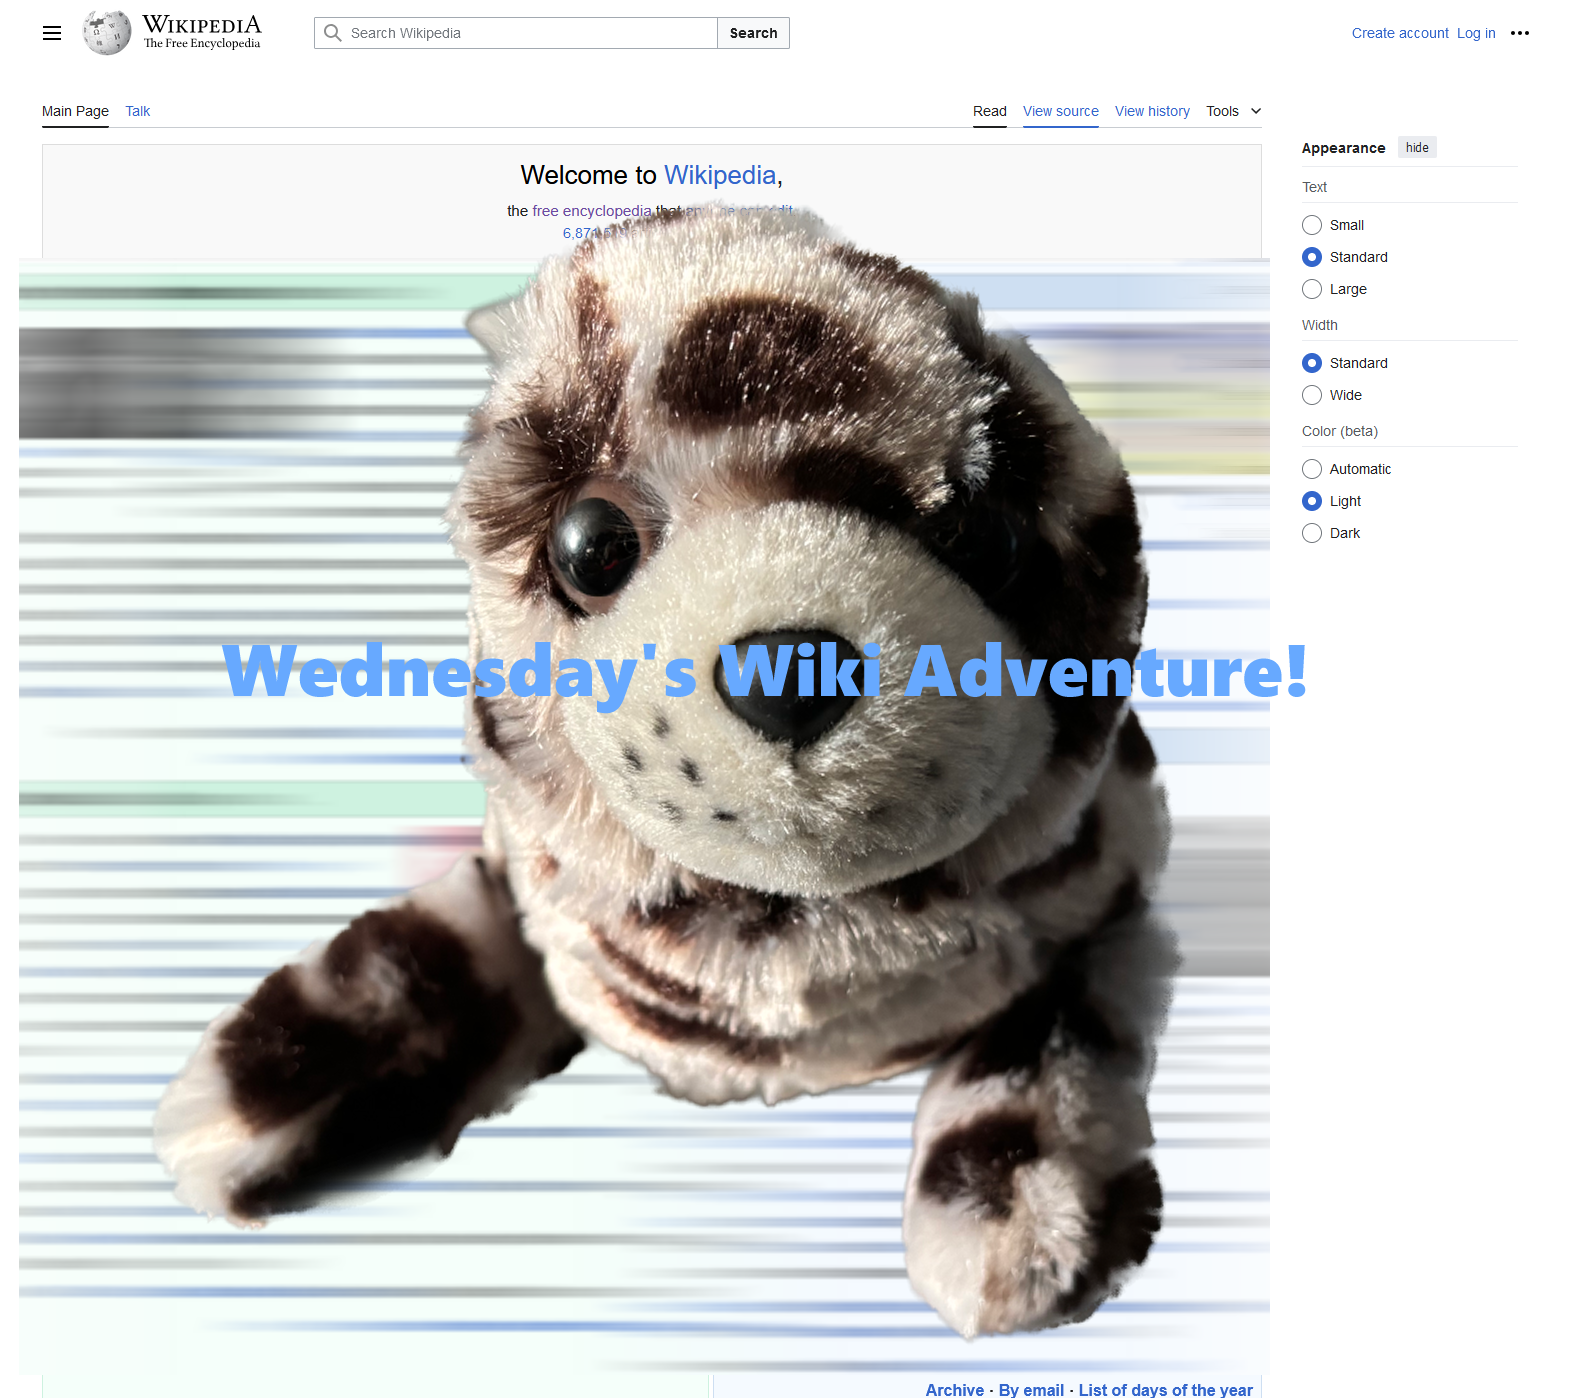
Task: Select Large text size
Action: tap(1312, 289)
